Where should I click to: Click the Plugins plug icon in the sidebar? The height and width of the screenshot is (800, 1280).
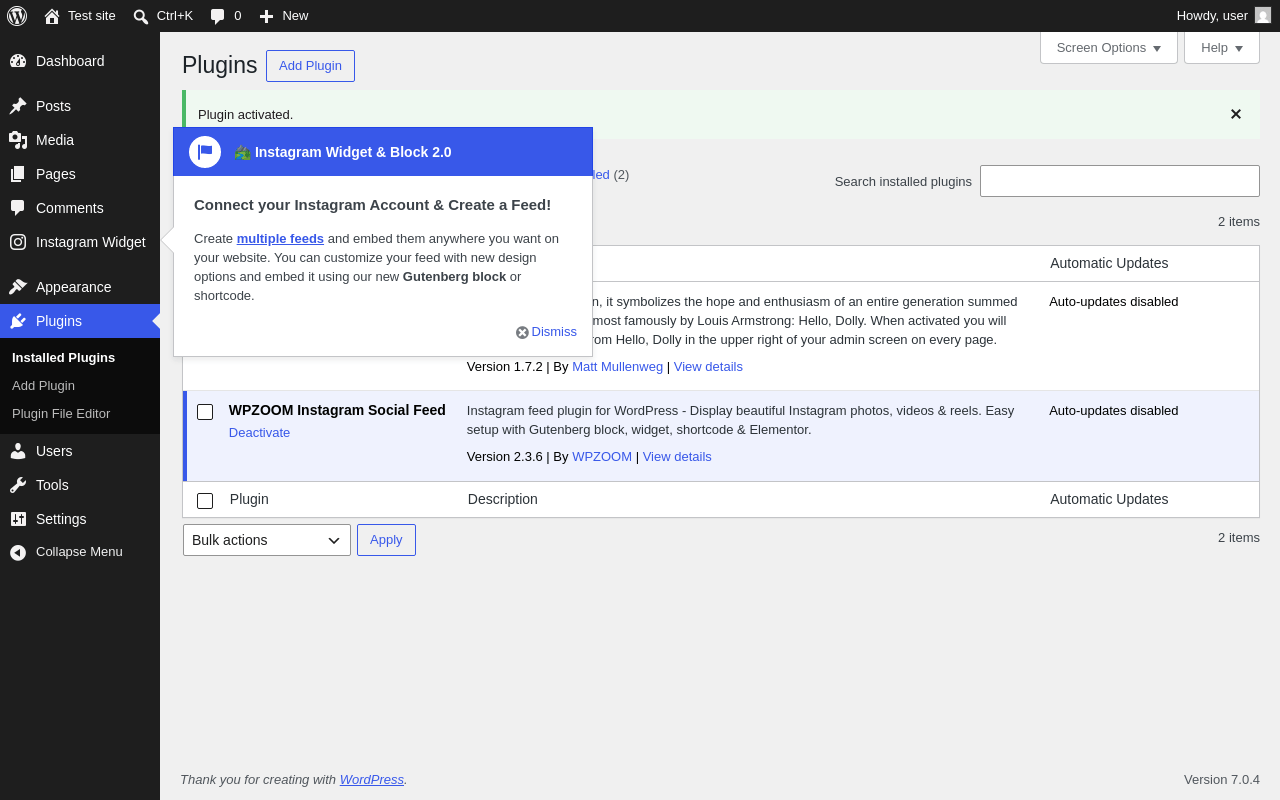pyautogui.click(x=18, y=321)
